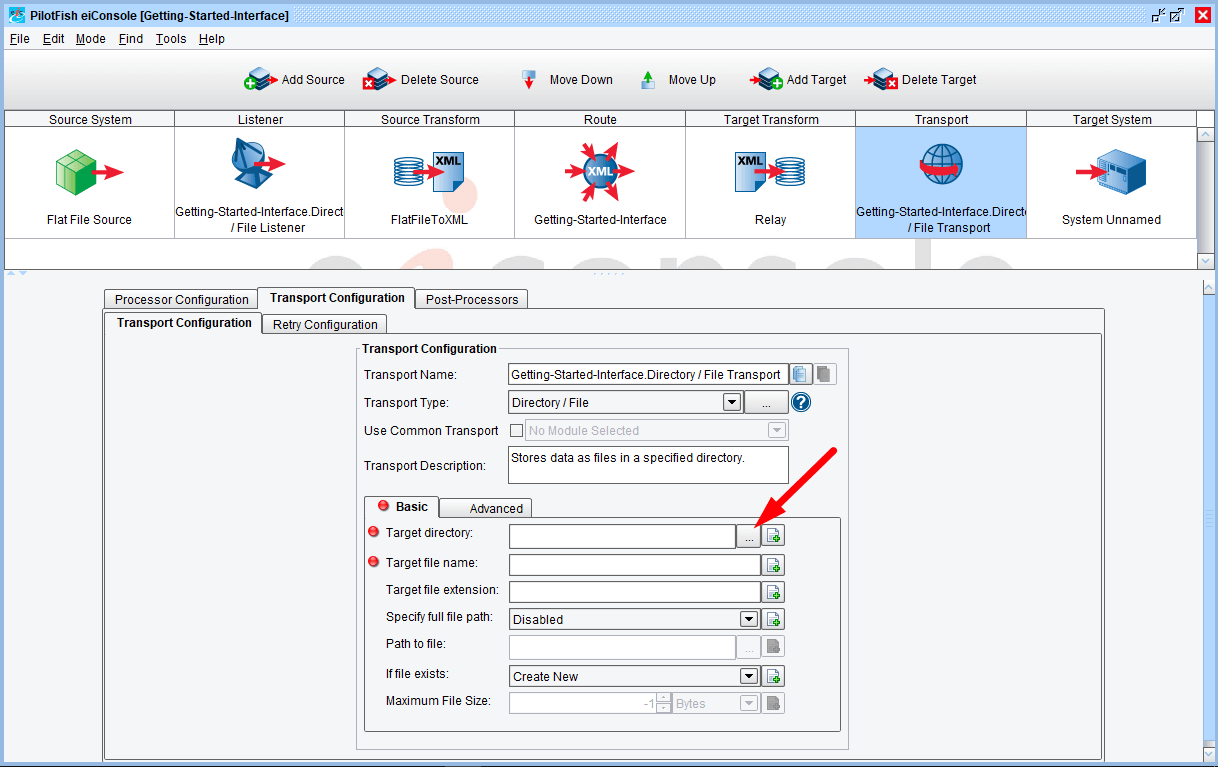Viewport: 1218px width, 767px height.
Task: Click the Listener column header
Action: (x=260, y=119)
